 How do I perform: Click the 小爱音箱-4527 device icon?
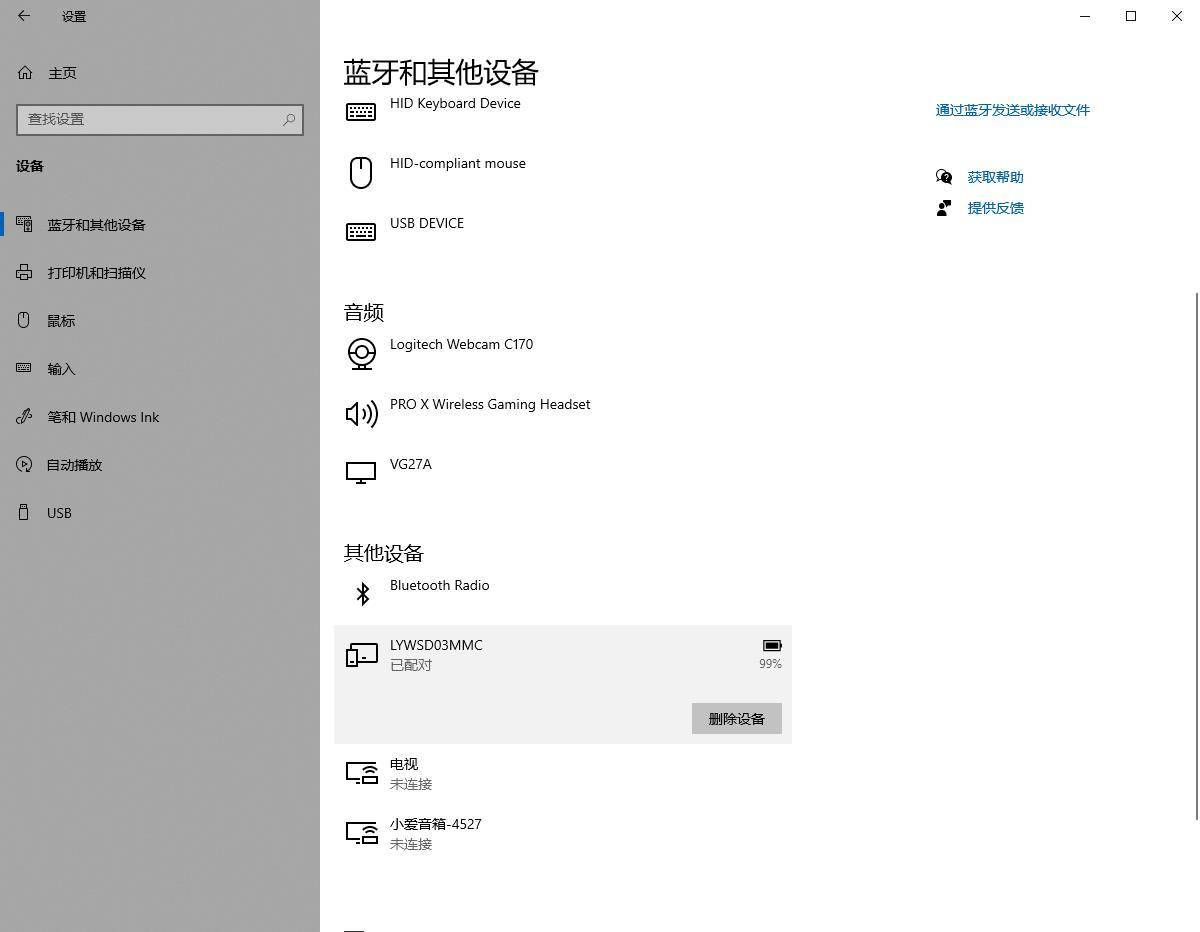(362, 832)
